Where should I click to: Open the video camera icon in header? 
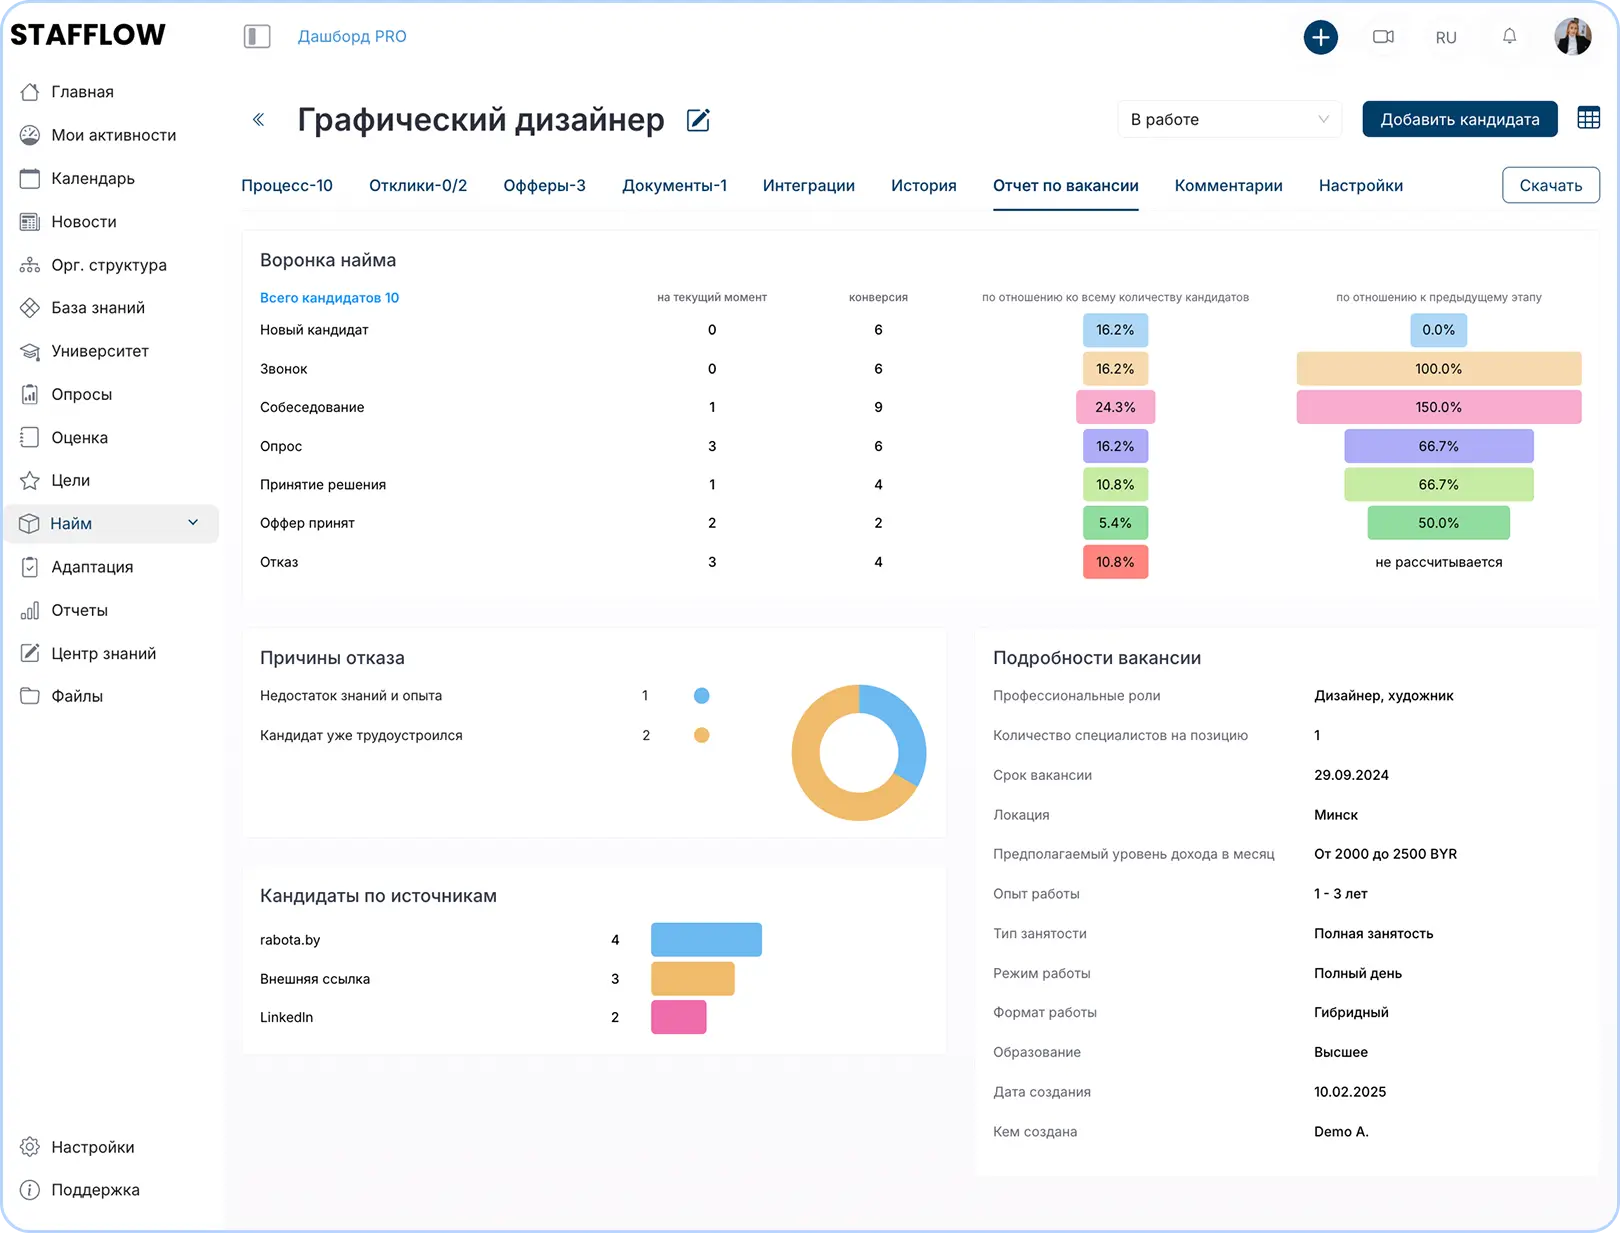[1383, 37]
